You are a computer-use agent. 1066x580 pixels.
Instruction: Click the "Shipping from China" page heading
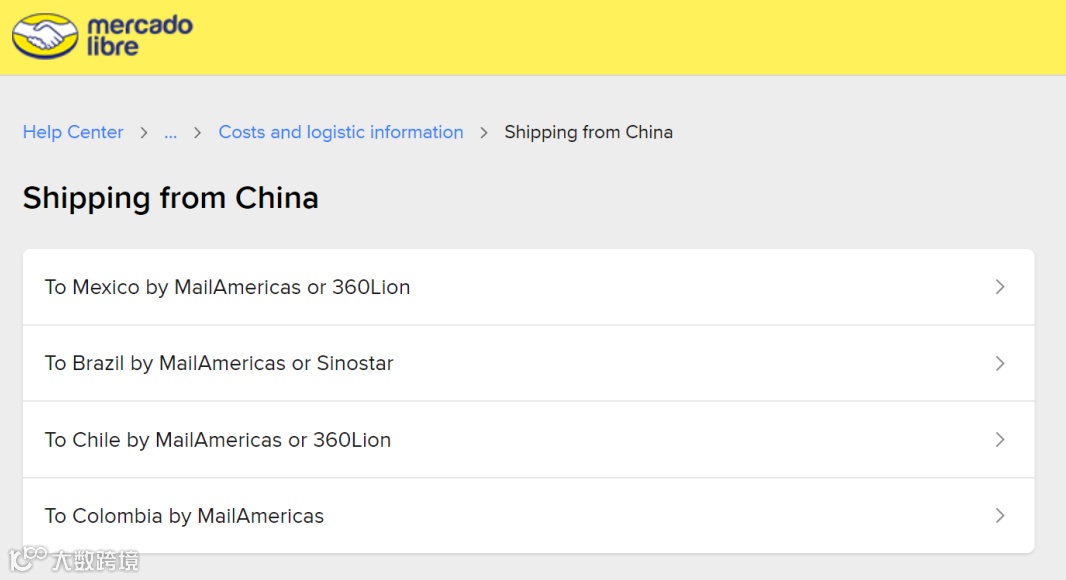click(170, 198)
